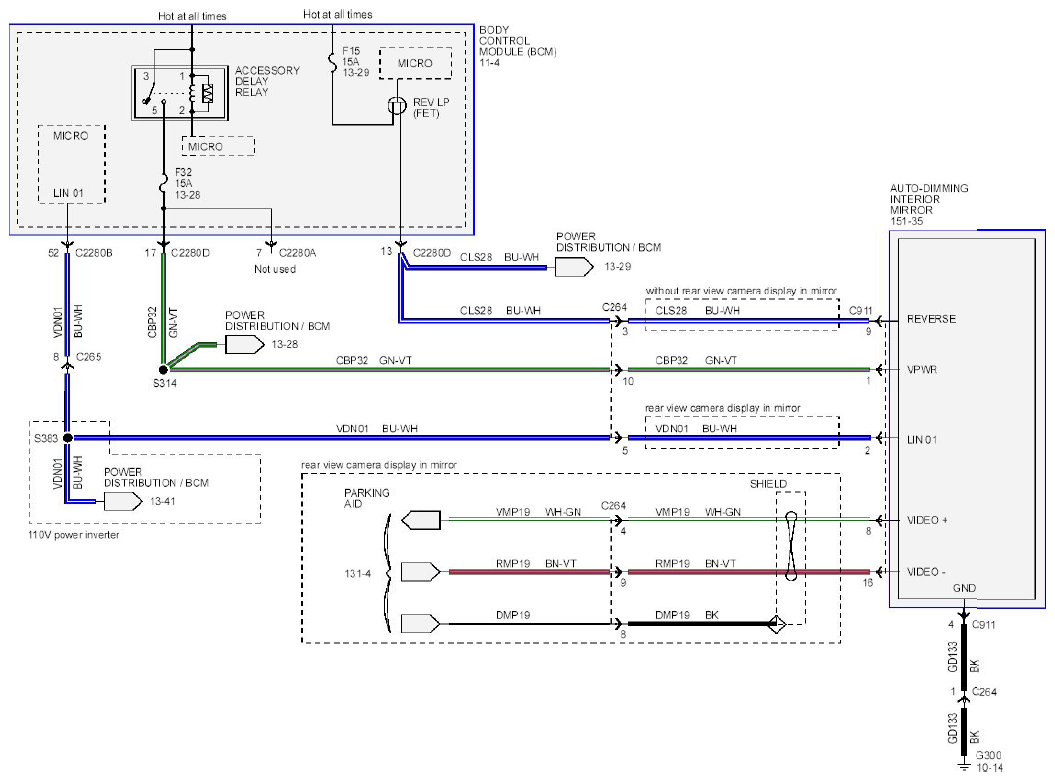
Task: Click the parking aid connector arrow on VMP19 wire
Action: click(421, 520)
